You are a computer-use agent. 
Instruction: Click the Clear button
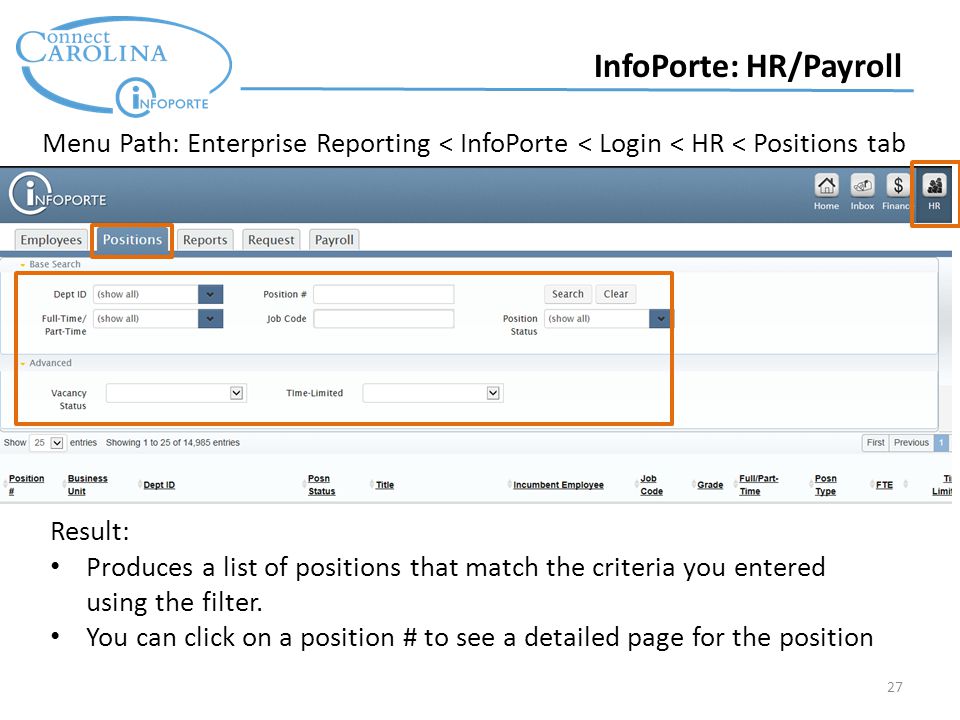[616, 294]
